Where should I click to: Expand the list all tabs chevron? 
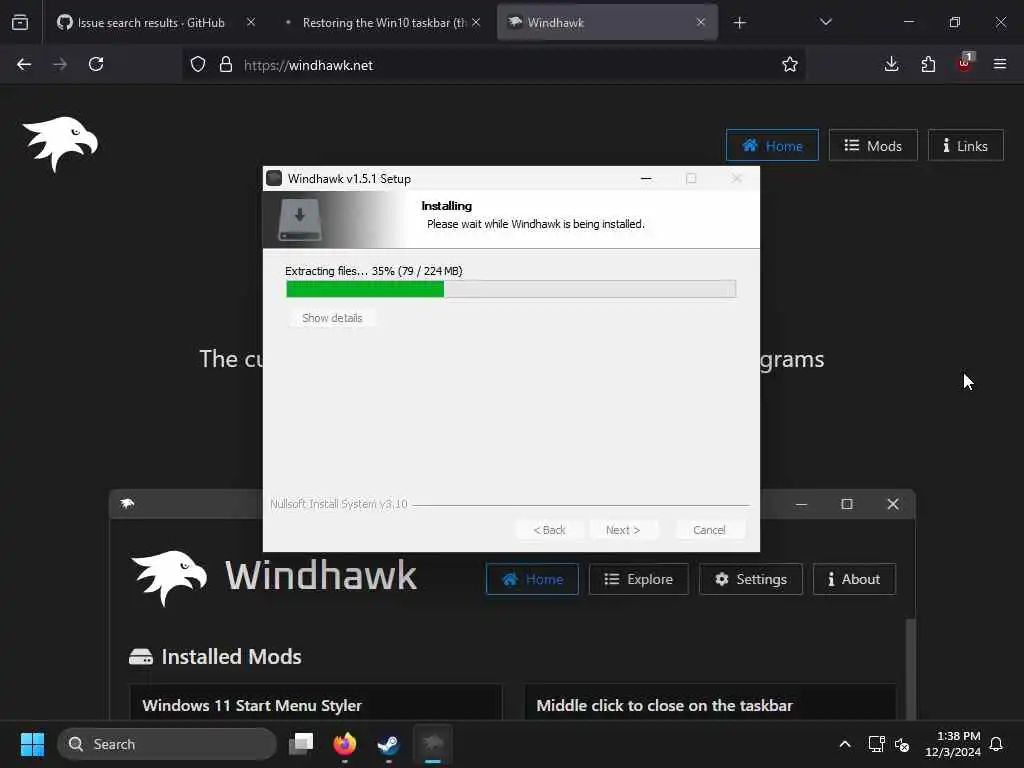[825, 22]
